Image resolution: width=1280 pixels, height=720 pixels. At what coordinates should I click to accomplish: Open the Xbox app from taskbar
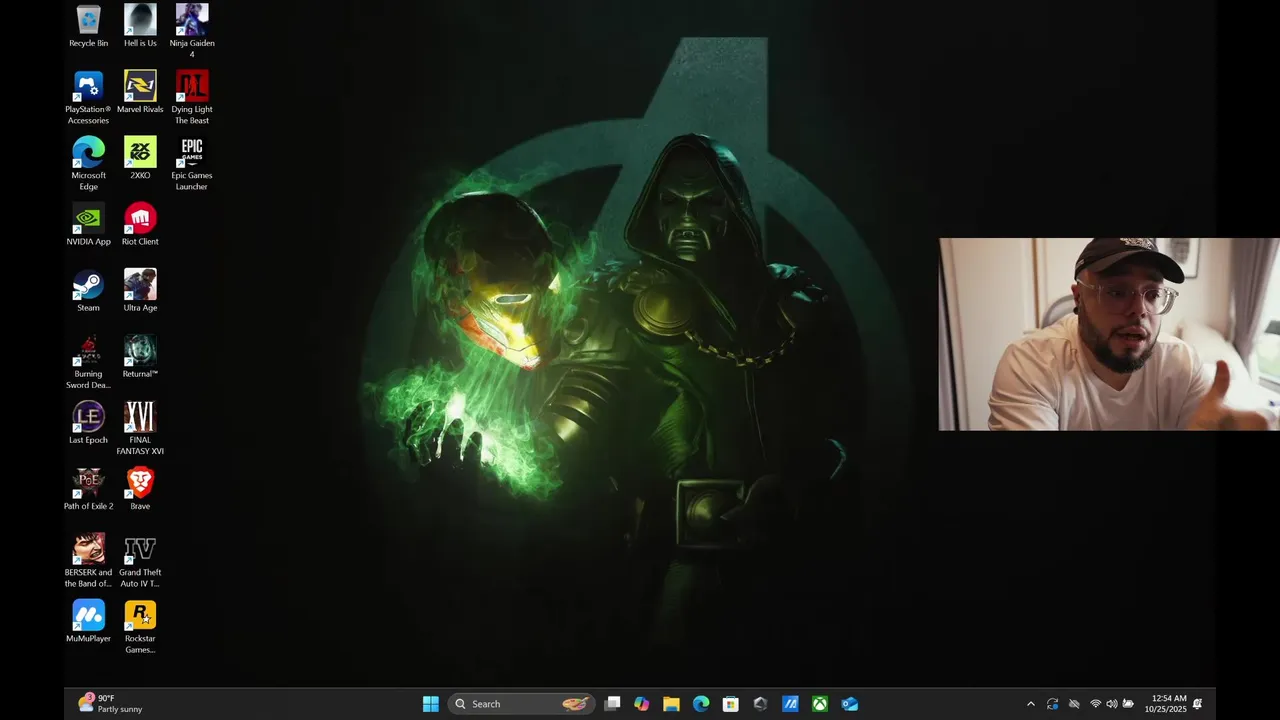(x=820, y=704)
